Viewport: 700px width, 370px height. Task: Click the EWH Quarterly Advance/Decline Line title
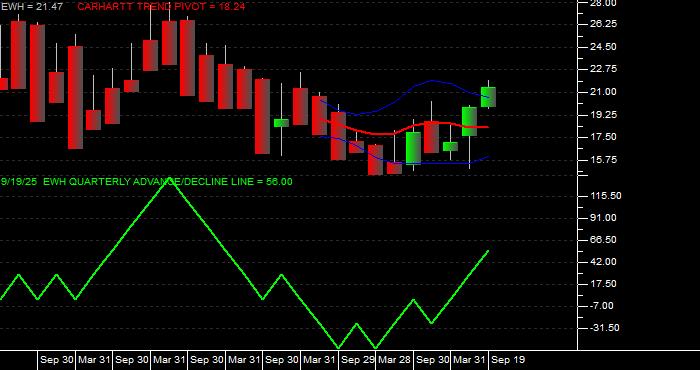[147, 182]
